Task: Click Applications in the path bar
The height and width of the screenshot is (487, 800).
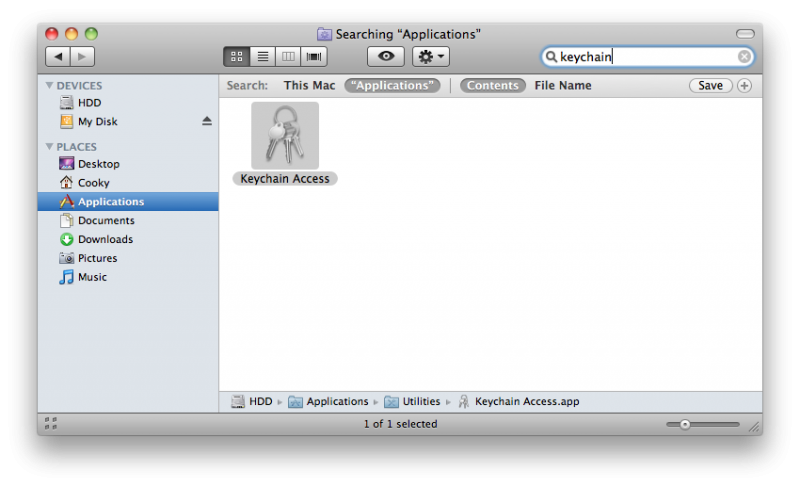Action: 328,402
